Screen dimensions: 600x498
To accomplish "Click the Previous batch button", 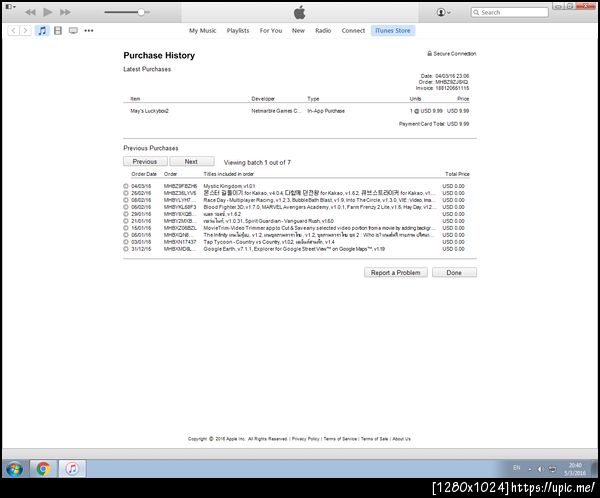I will [x=145, y=162].
